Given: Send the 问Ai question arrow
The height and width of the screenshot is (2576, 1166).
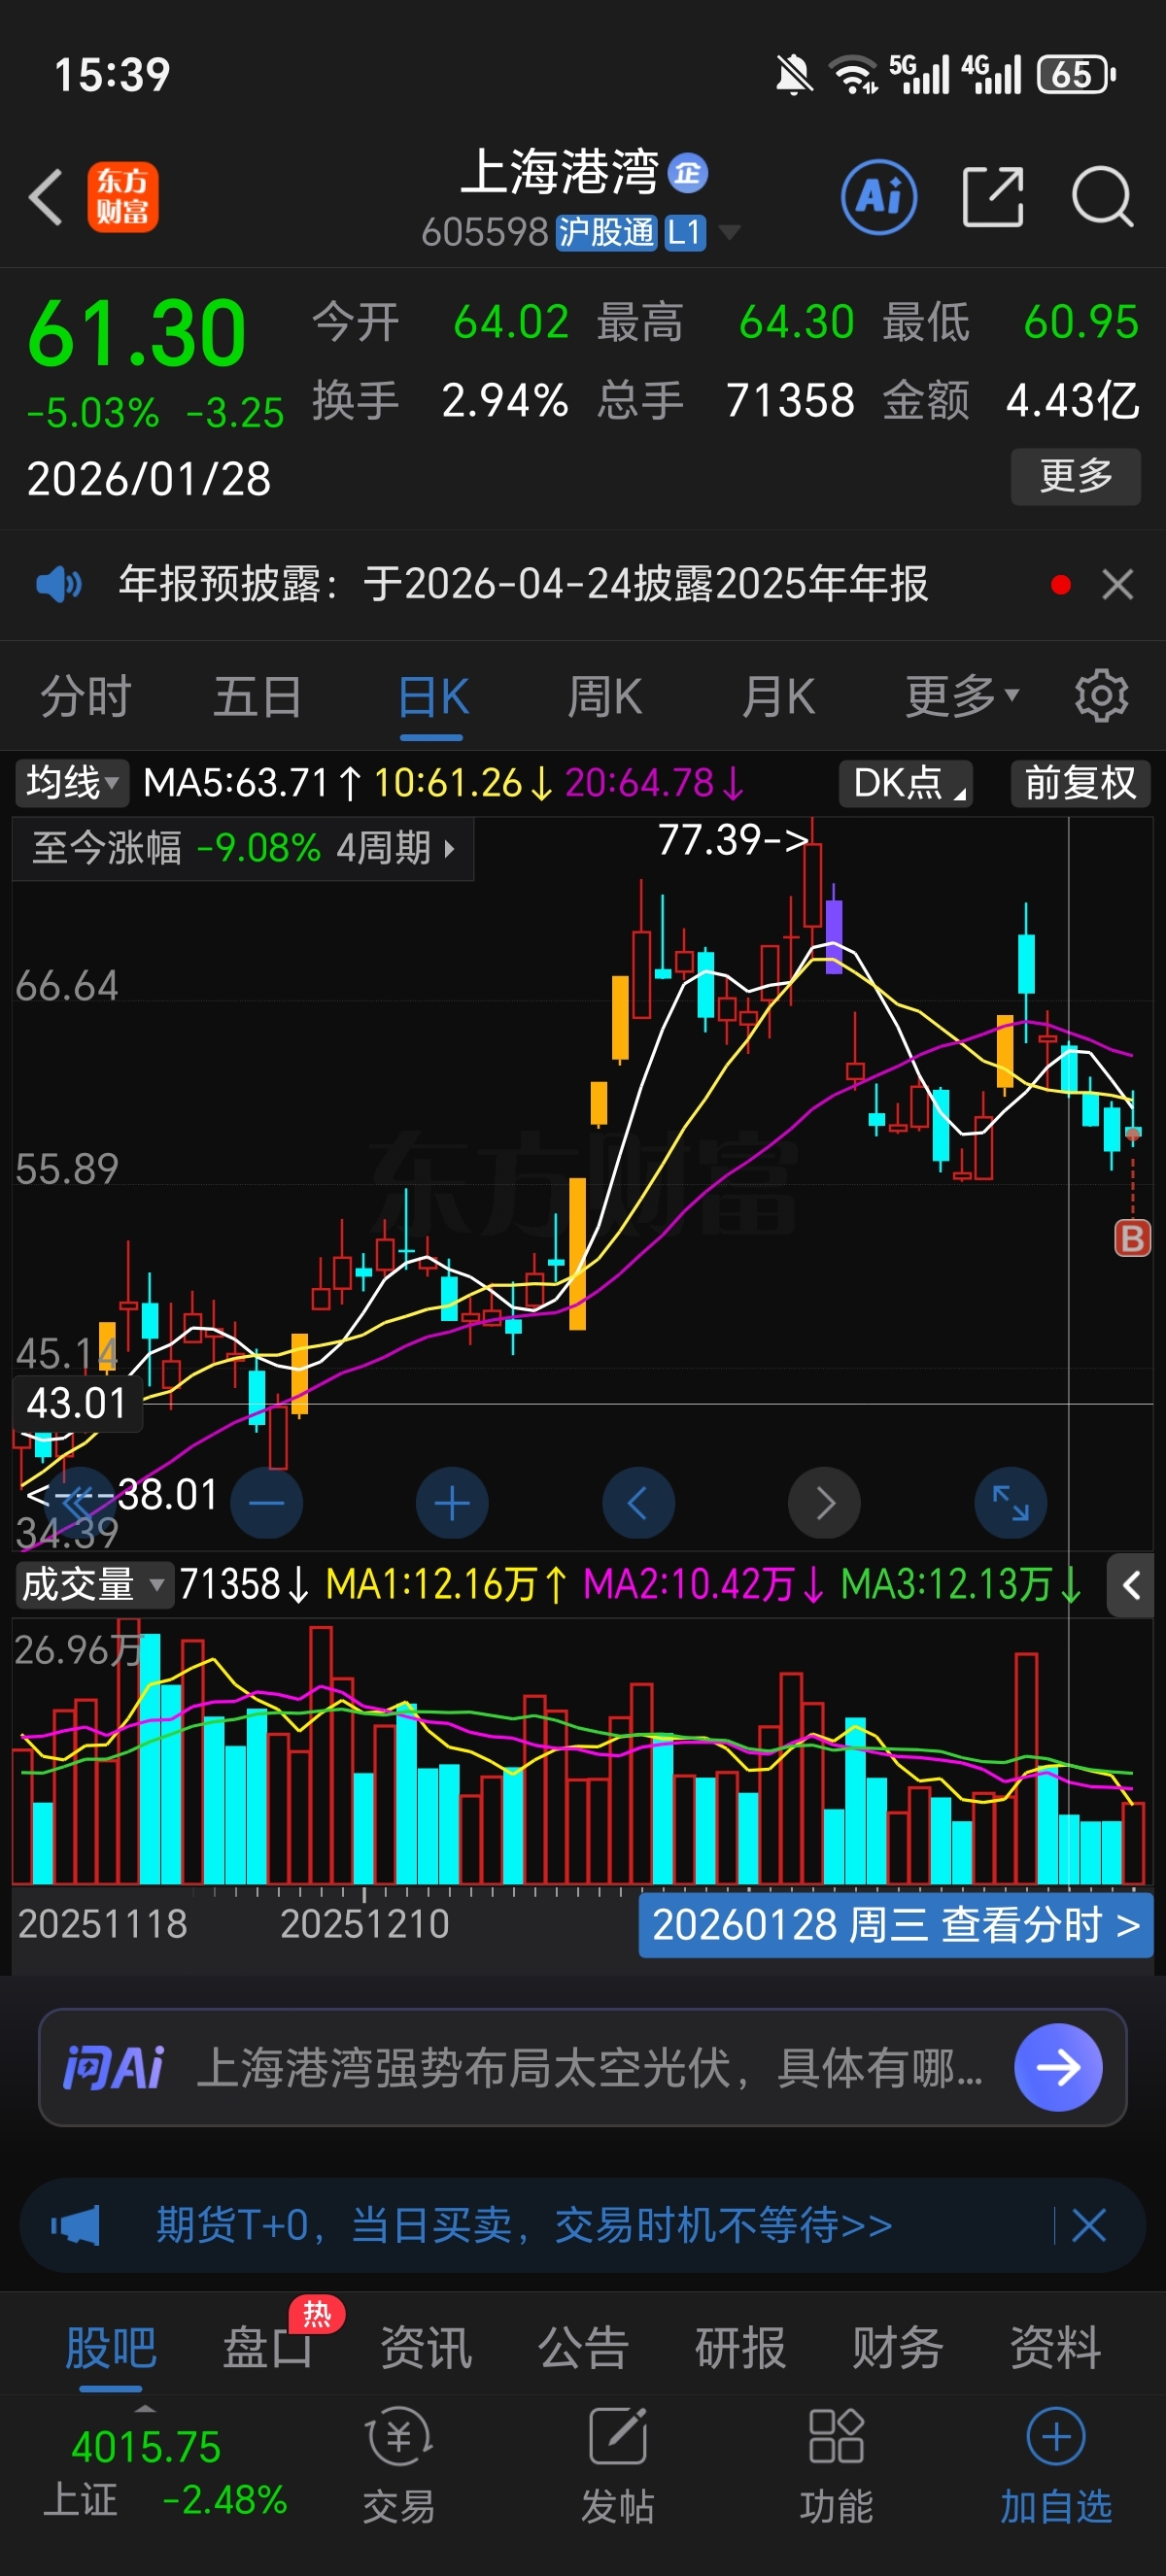Looking at the screenshot, I should pos(1058,2067).
